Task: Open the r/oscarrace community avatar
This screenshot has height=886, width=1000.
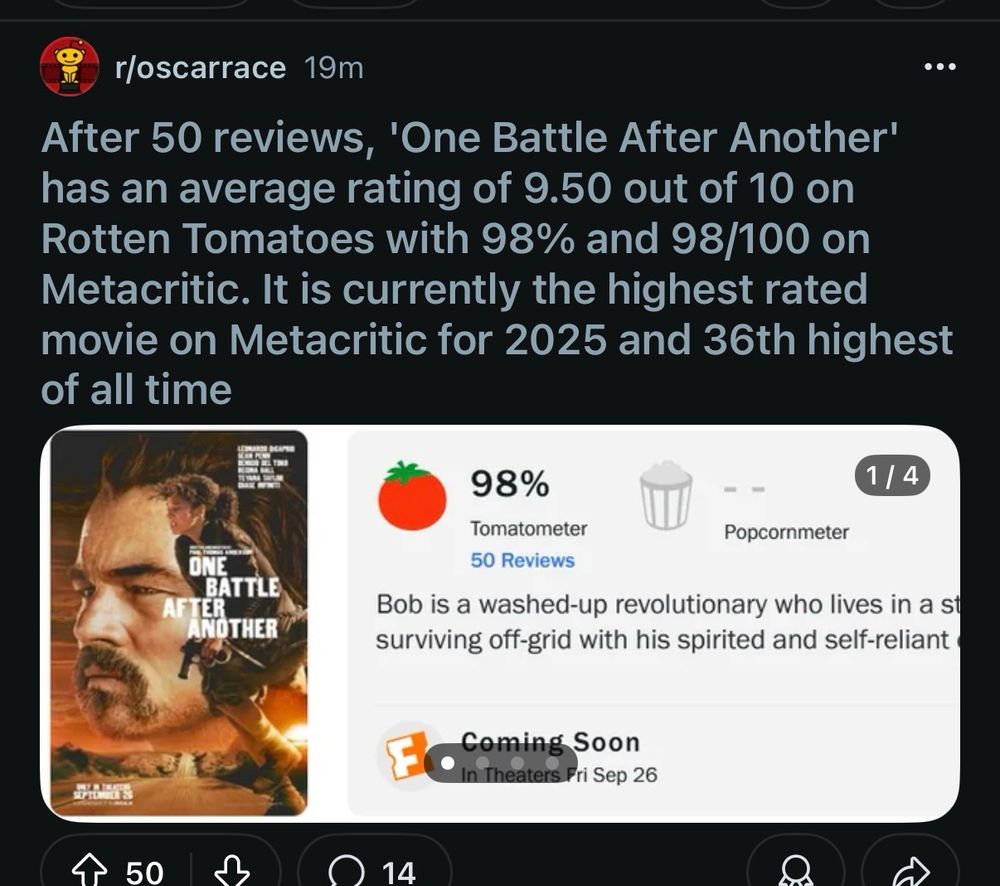Action: pos(69,67)
